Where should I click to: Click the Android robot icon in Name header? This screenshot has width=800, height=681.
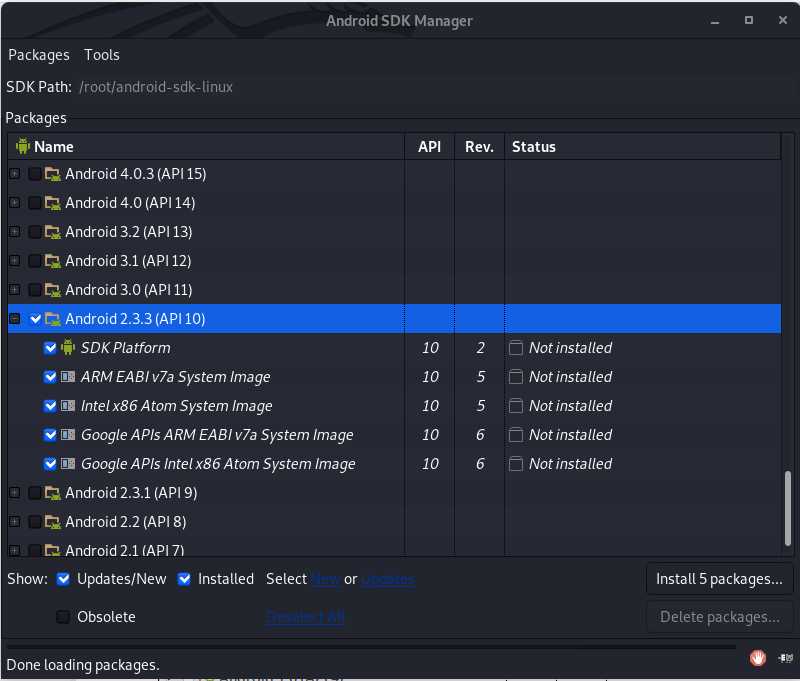coord(22,146)
